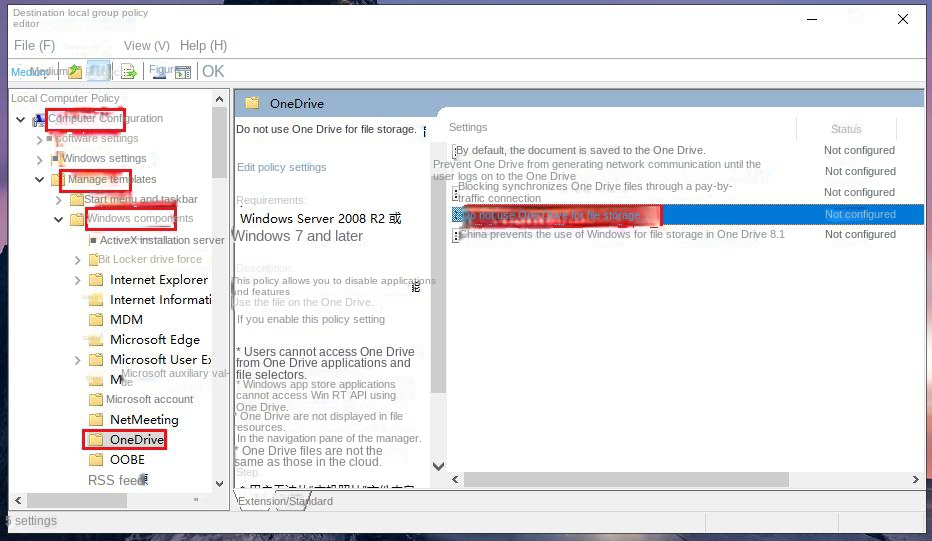Click the export list toolbar icon
Image resolution: width=932 pixels, height=541 pixels.
[128, 71]
